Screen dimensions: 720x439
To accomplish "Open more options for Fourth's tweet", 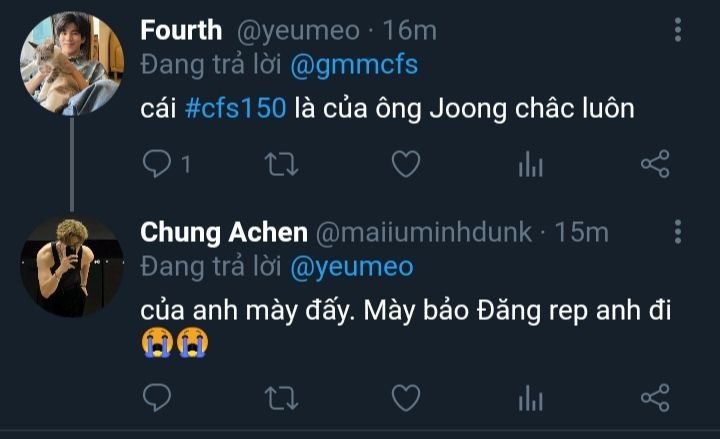I will 678,31.
